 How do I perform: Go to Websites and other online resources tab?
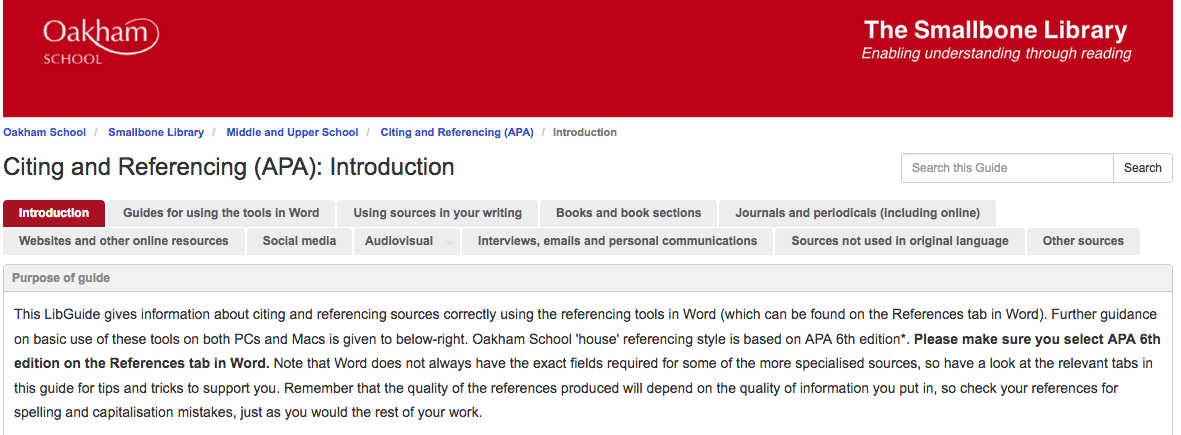[x=124, y=242]
